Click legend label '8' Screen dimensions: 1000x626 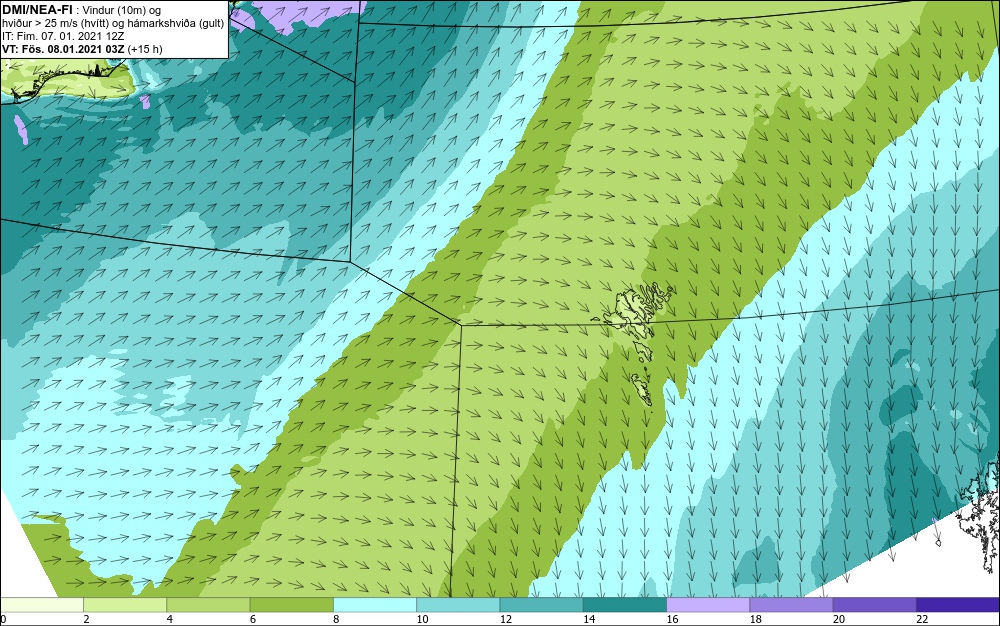pos(336,619)
